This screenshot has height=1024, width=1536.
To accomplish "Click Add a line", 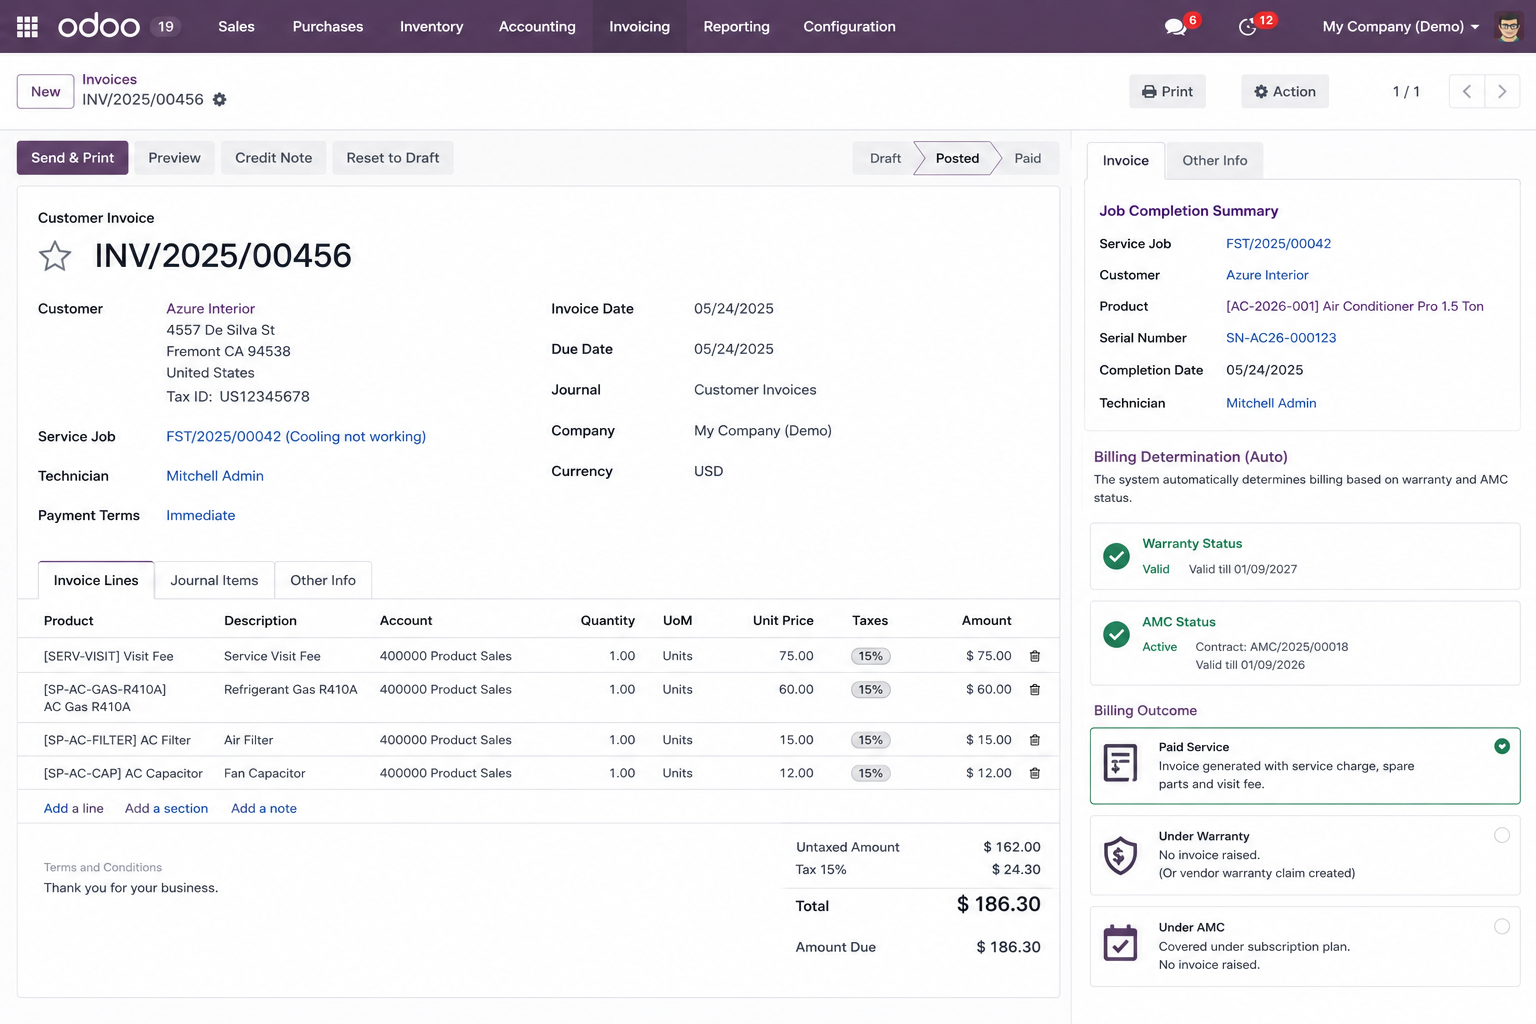I will [x=73, y=808].
